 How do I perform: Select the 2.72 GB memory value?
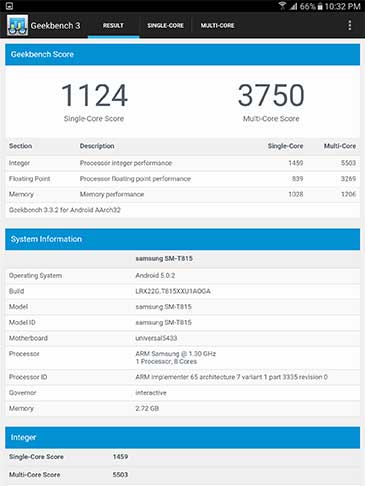(147, 408)
